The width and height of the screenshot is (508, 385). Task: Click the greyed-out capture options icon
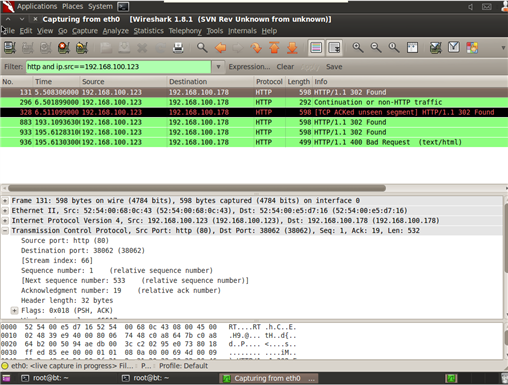(x=28, y=48)
